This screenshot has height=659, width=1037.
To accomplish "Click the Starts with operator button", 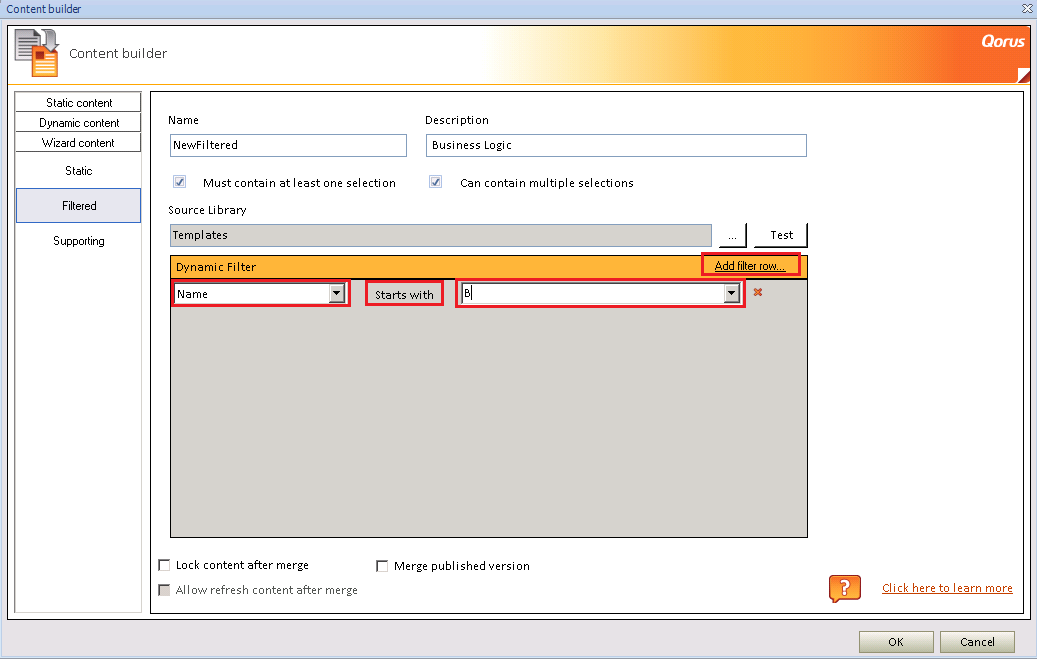I will coord(404,294).
